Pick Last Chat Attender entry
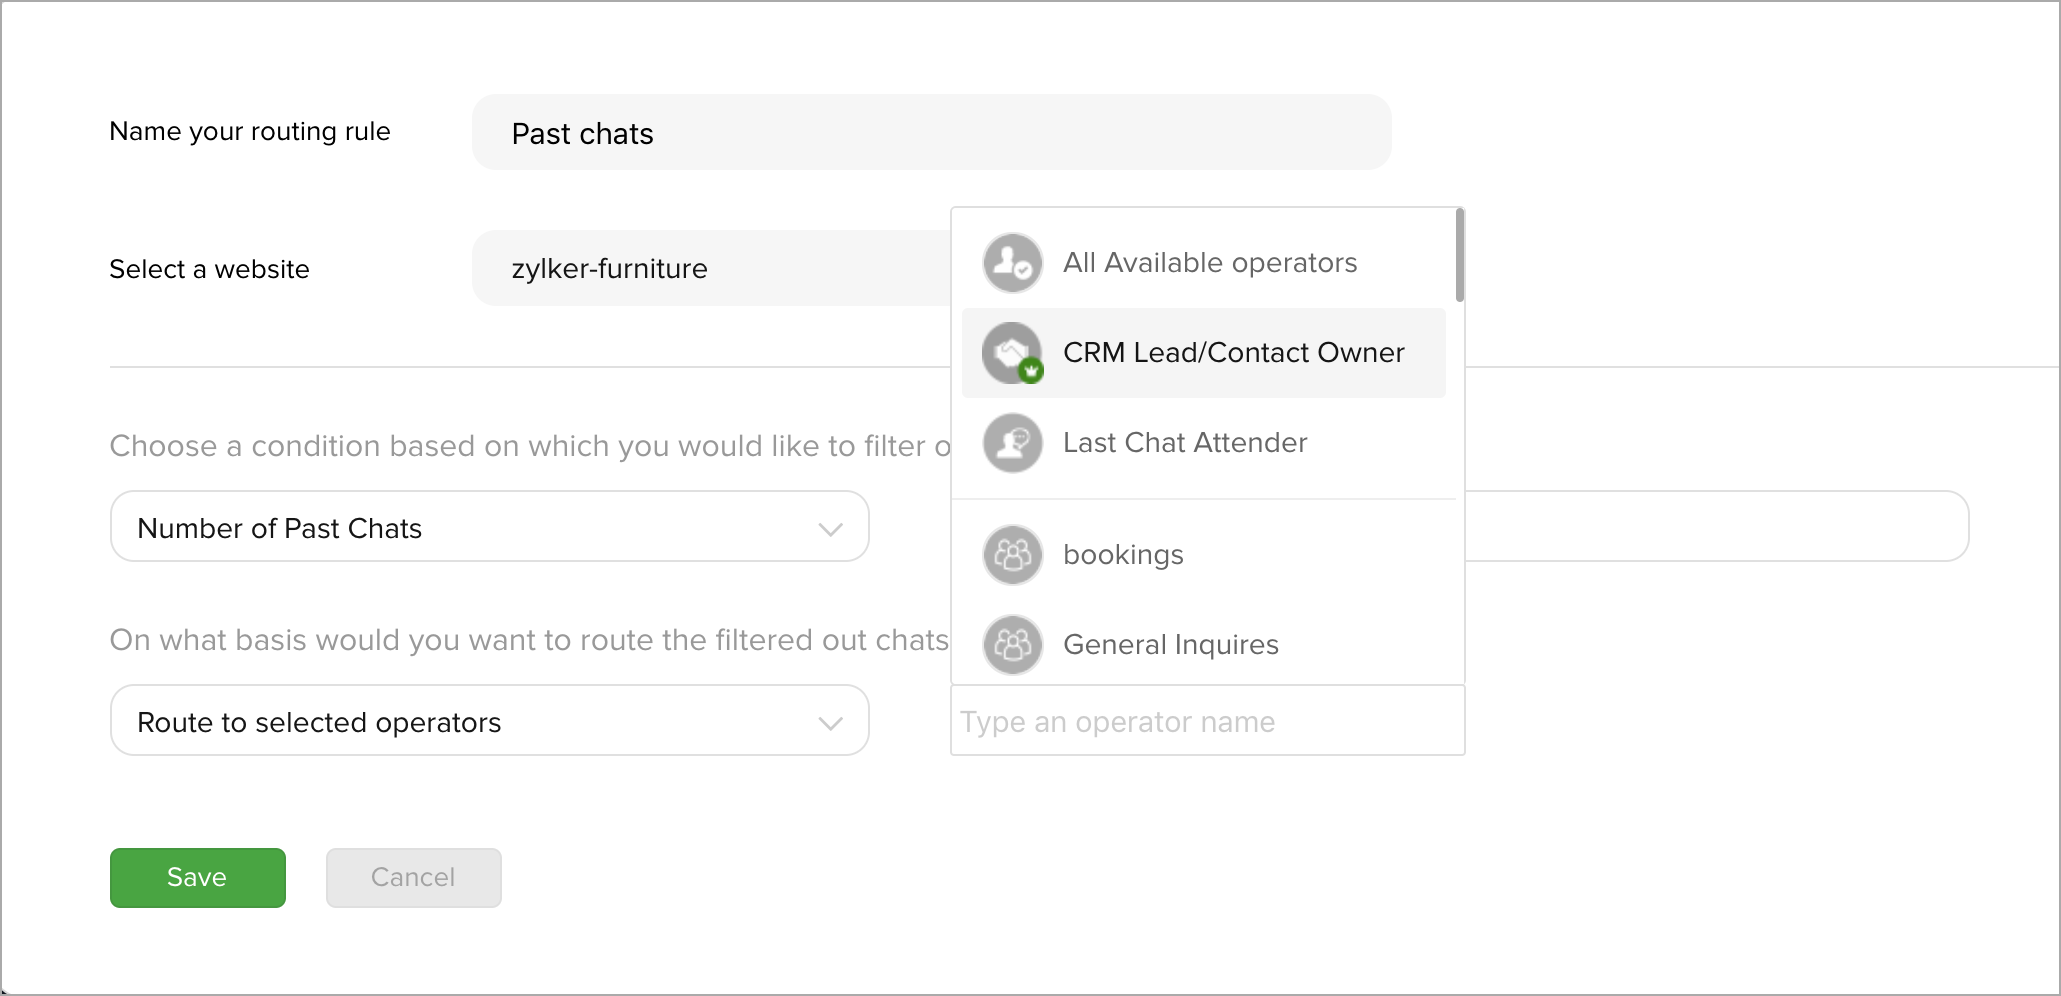The width and height of the screenshot is (2061, 996). [1203, 443]
